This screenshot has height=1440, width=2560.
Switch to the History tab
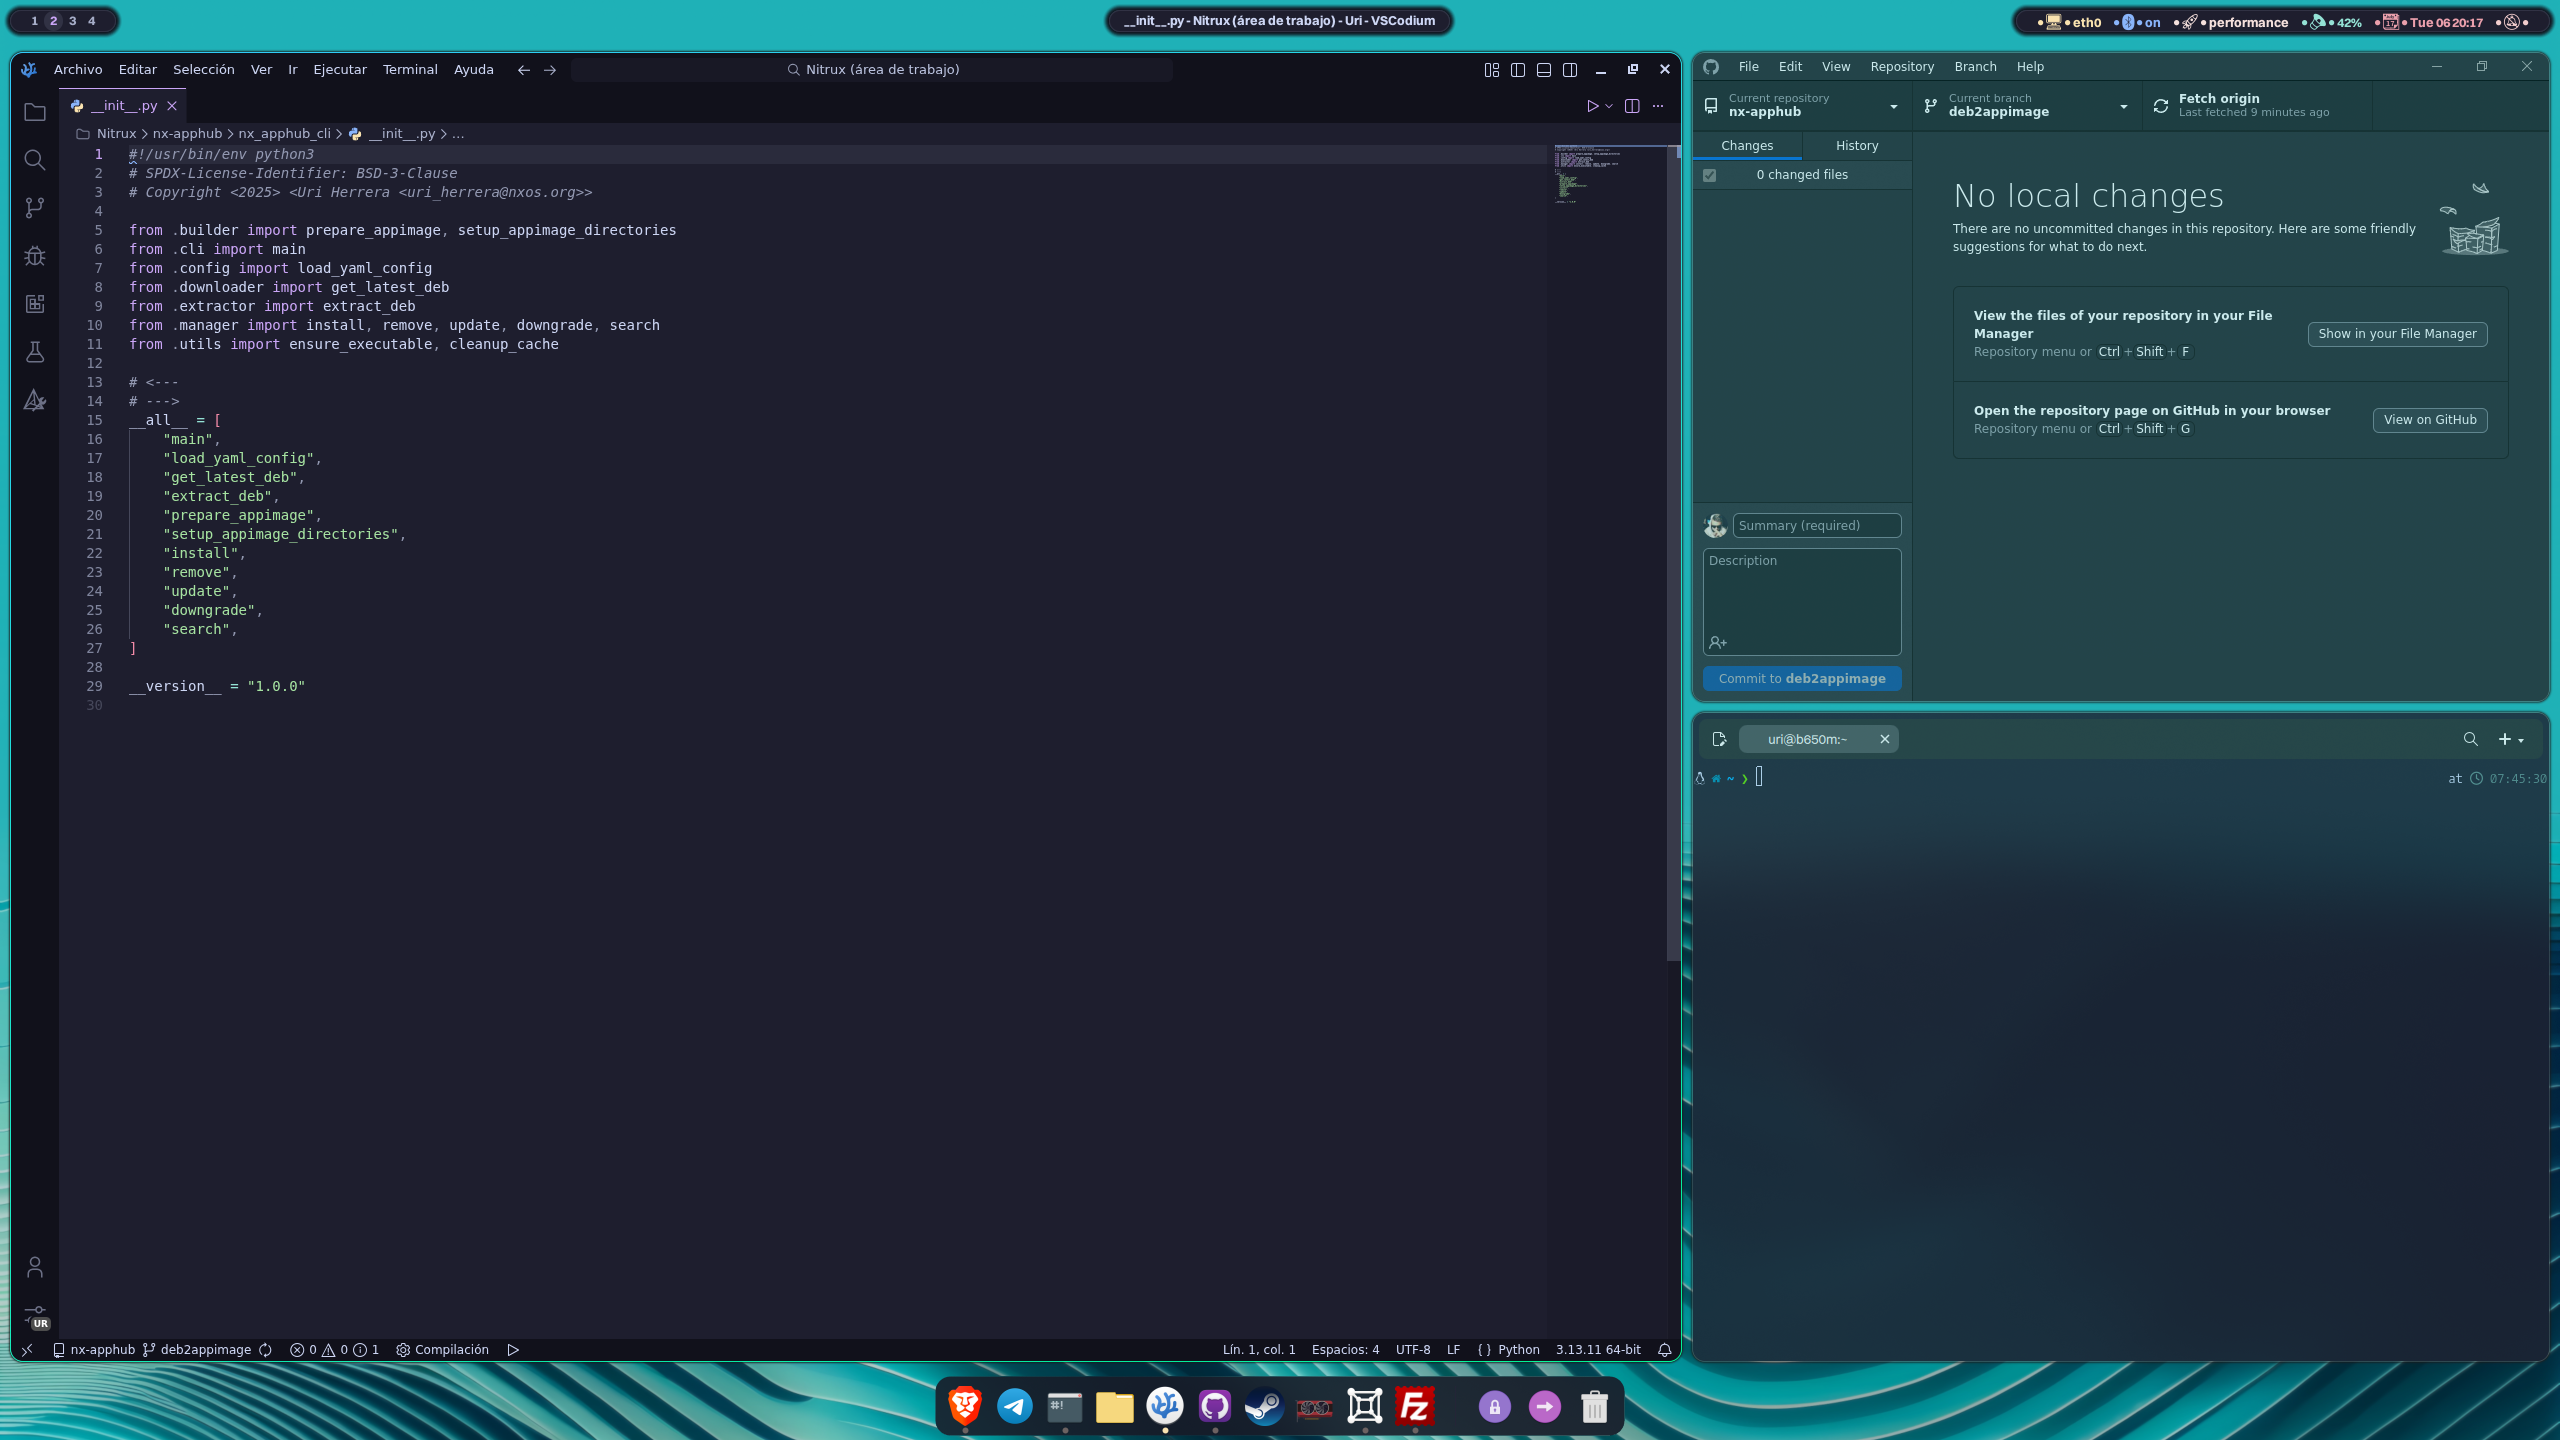[1857, 146]
